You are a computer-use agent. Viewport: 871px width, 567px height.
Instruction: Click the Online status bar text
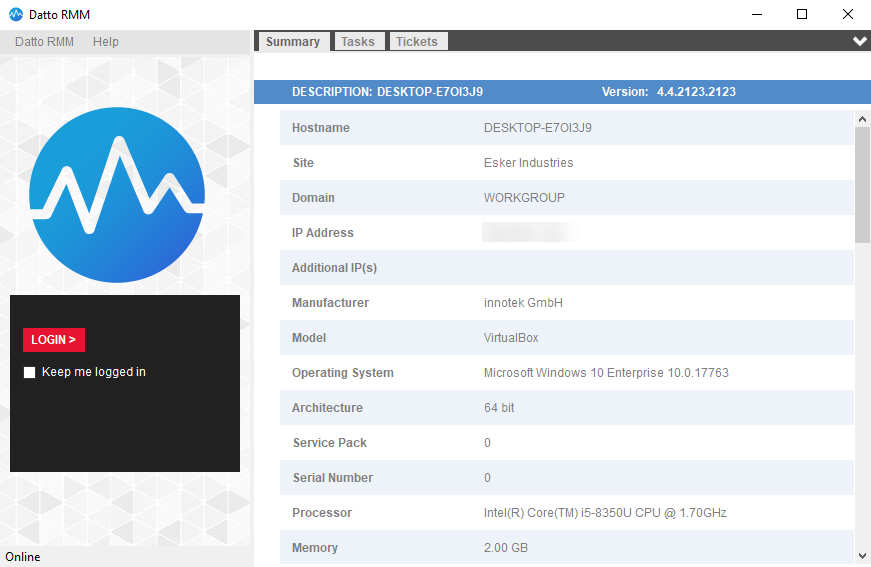click(23, 557)
